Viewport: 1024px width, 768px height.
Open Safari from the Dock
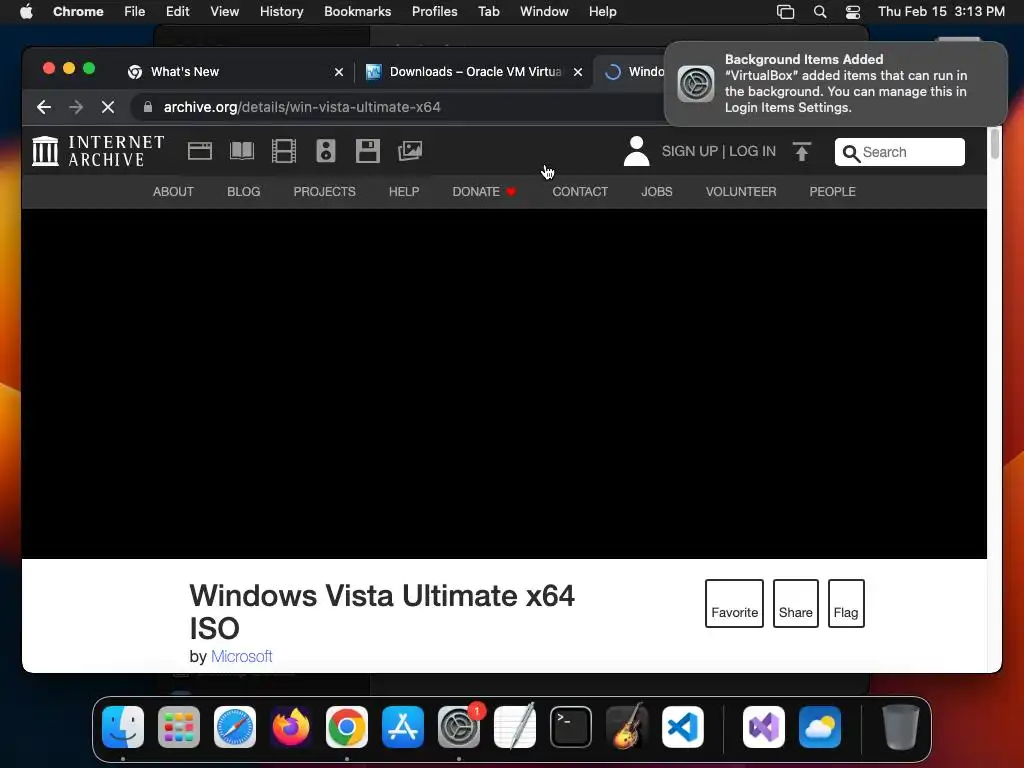click(x=235, y=727)
